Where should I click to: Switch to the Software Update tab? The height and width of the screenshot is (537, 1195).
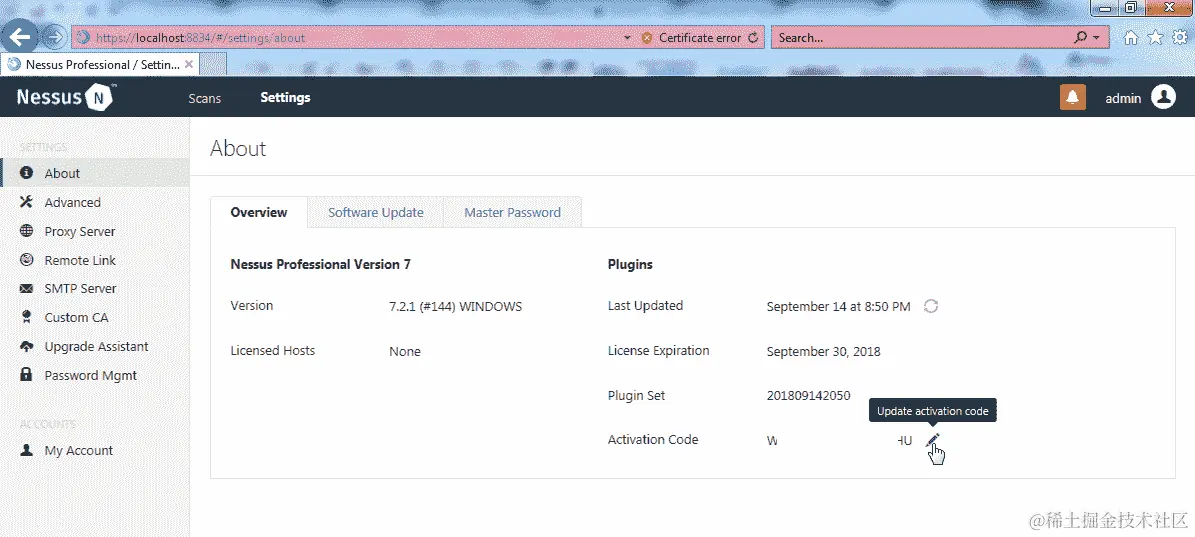(376, 213)
